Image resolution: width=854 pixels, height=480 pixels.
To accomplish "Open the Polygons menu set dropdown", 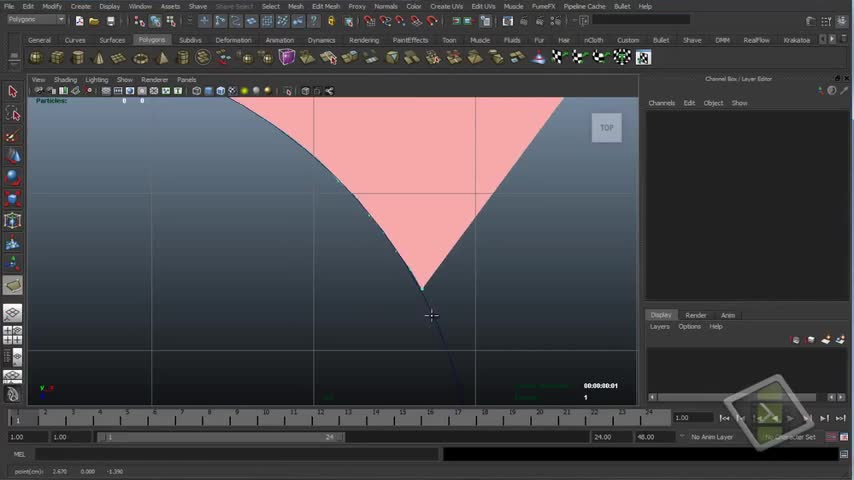I will (36, 20).
